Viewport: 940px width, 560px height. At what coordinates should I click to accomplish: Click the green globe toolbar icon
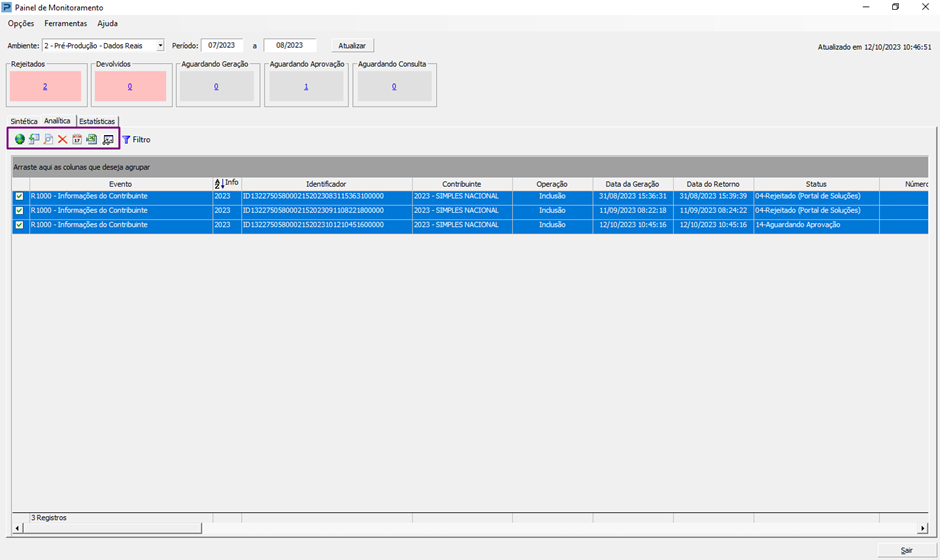click(20, 139)
